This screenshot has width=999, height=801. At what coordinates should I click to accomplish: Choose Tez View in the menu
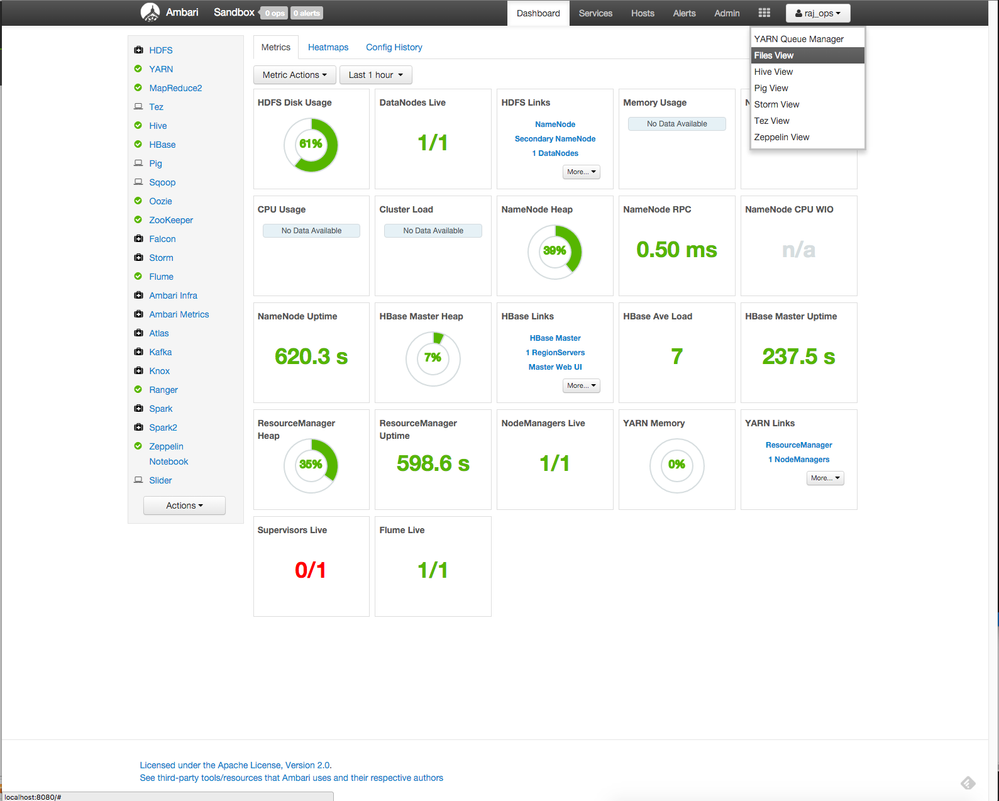[x=808, y=120]
